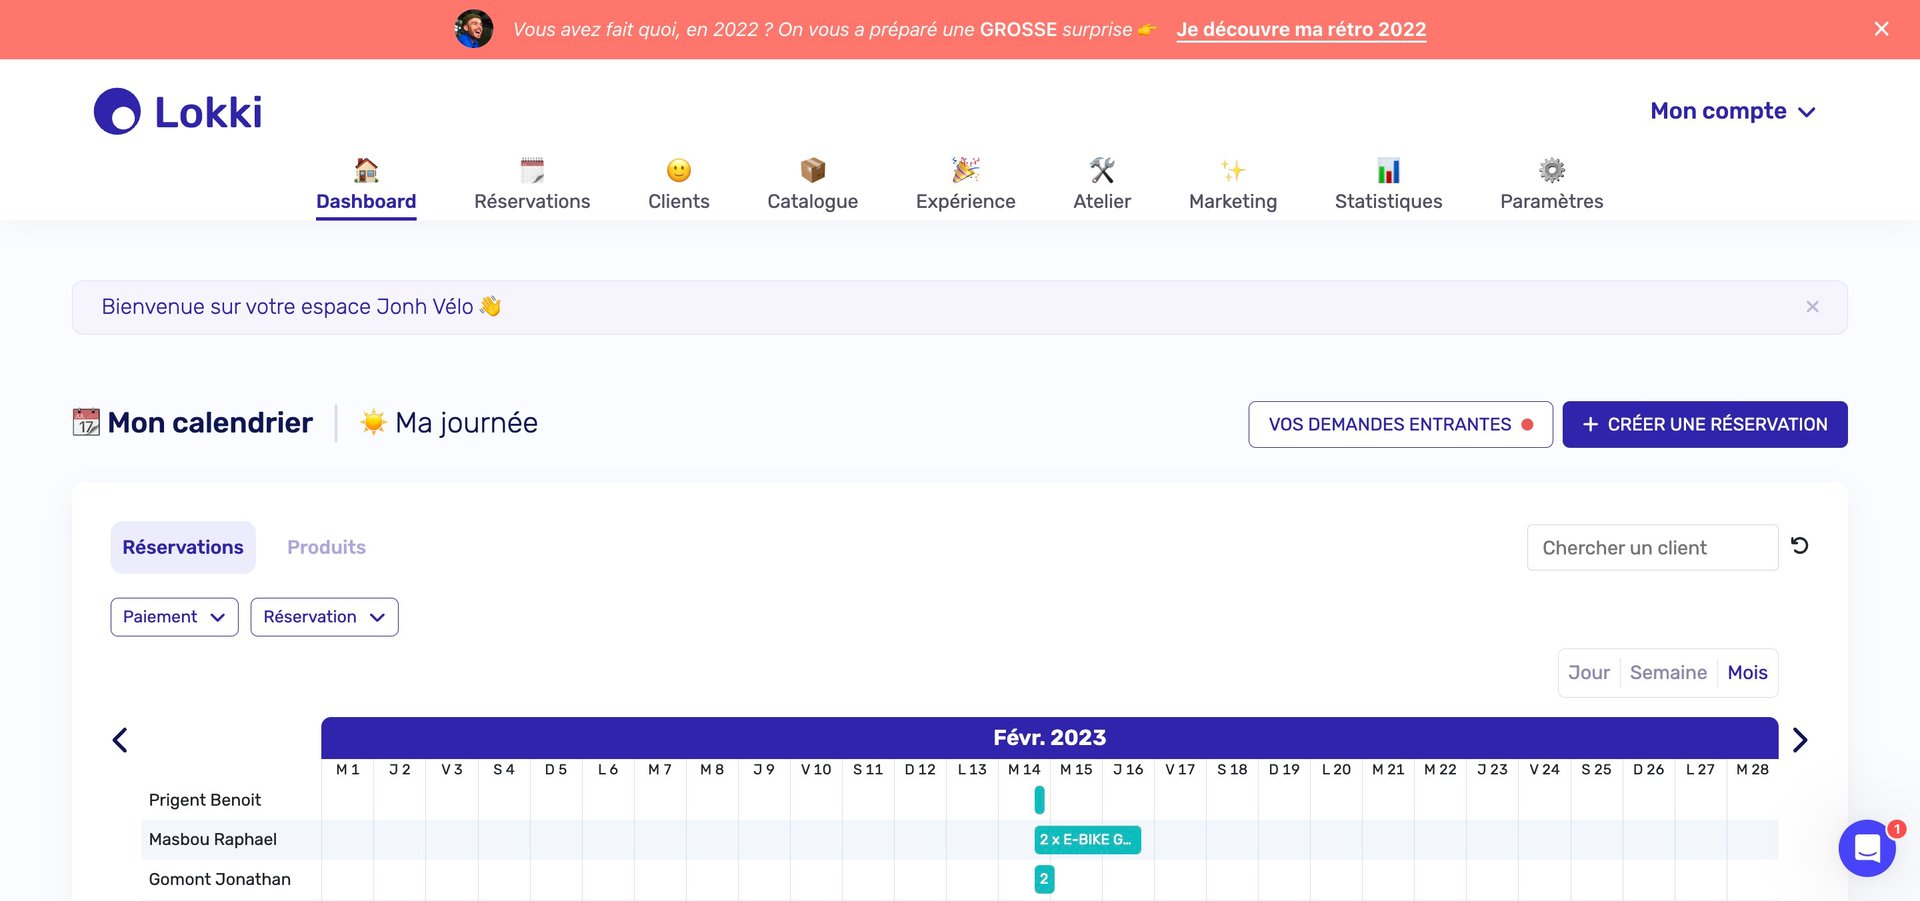This screenshot has height=901, width=1920.
Task: Click the Statistiques bar chart icon
Action: coord(1388,170)
